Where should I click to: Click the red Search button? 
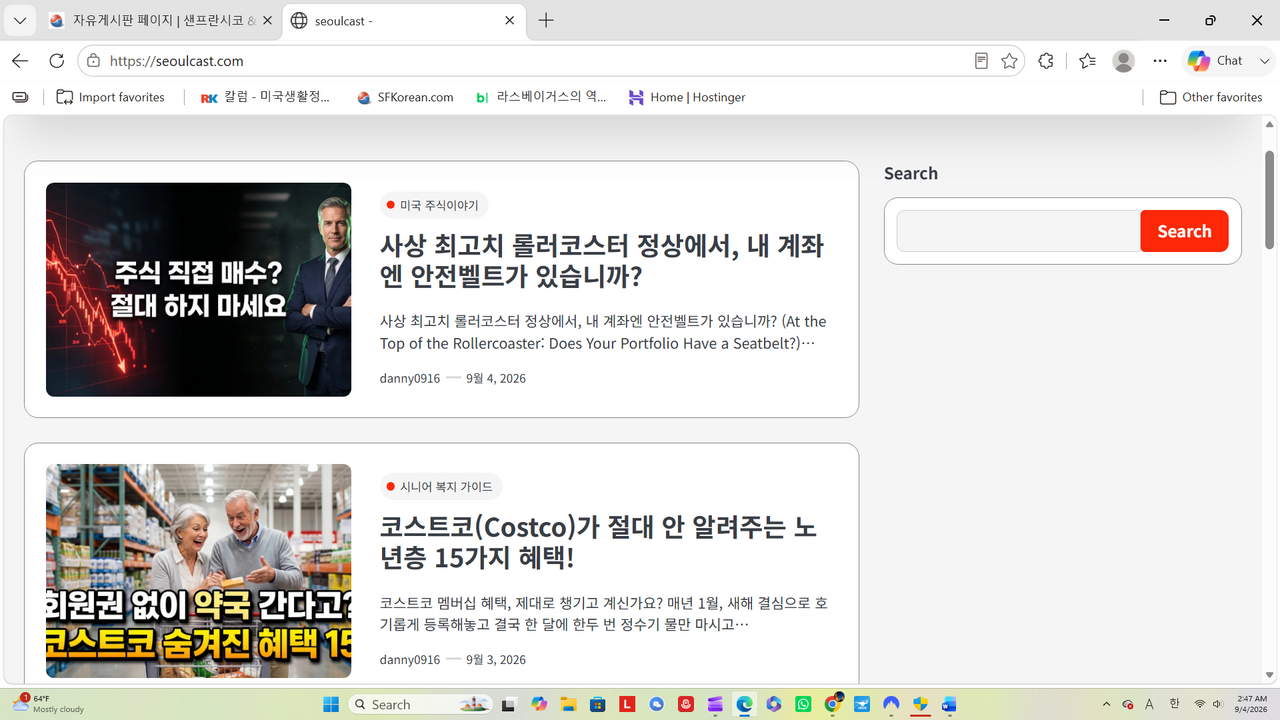[1184, 231]
